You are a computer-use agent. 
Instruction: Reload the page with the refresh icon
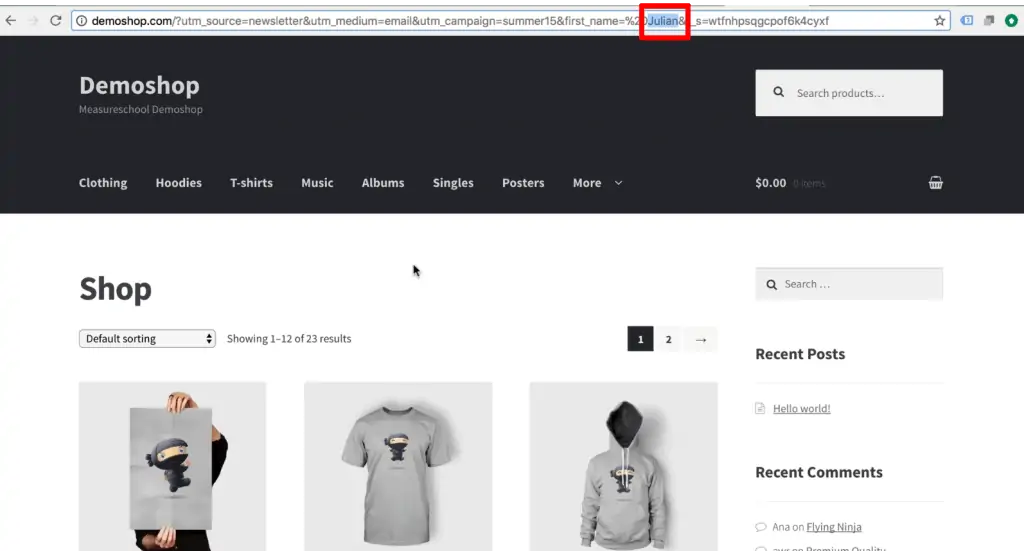[56, 20]
